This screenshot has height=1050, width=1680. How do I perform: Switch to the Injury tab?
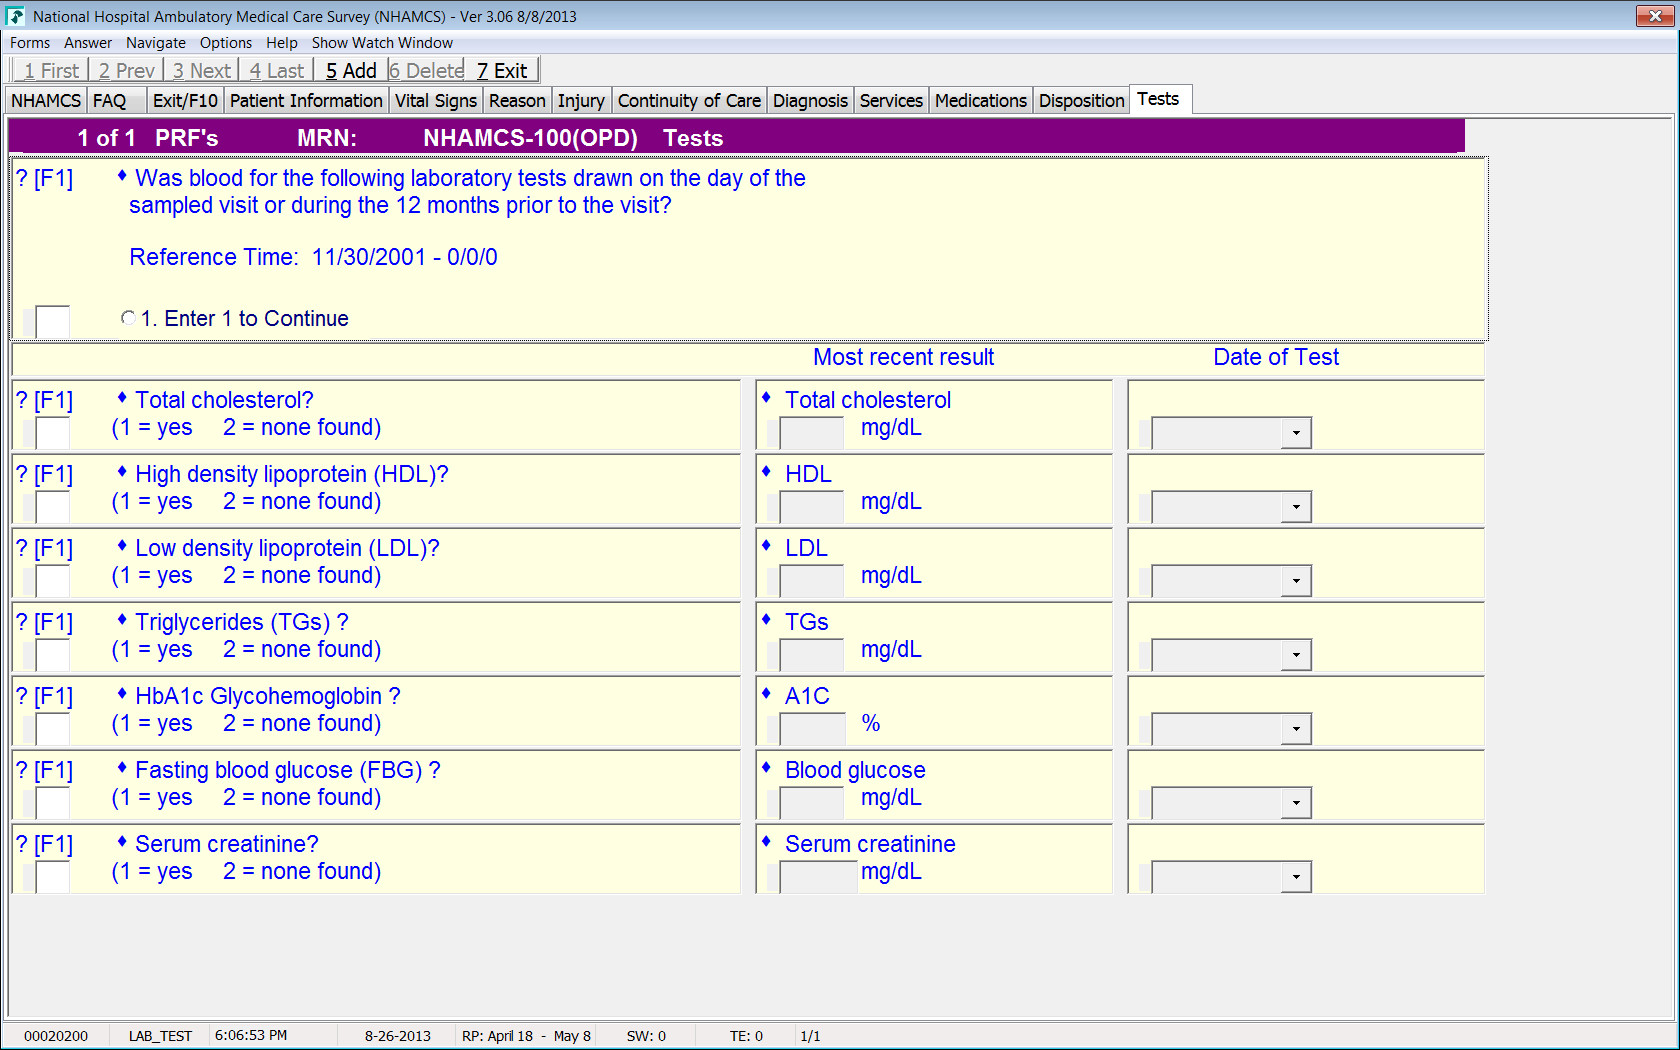pos(581,101)
